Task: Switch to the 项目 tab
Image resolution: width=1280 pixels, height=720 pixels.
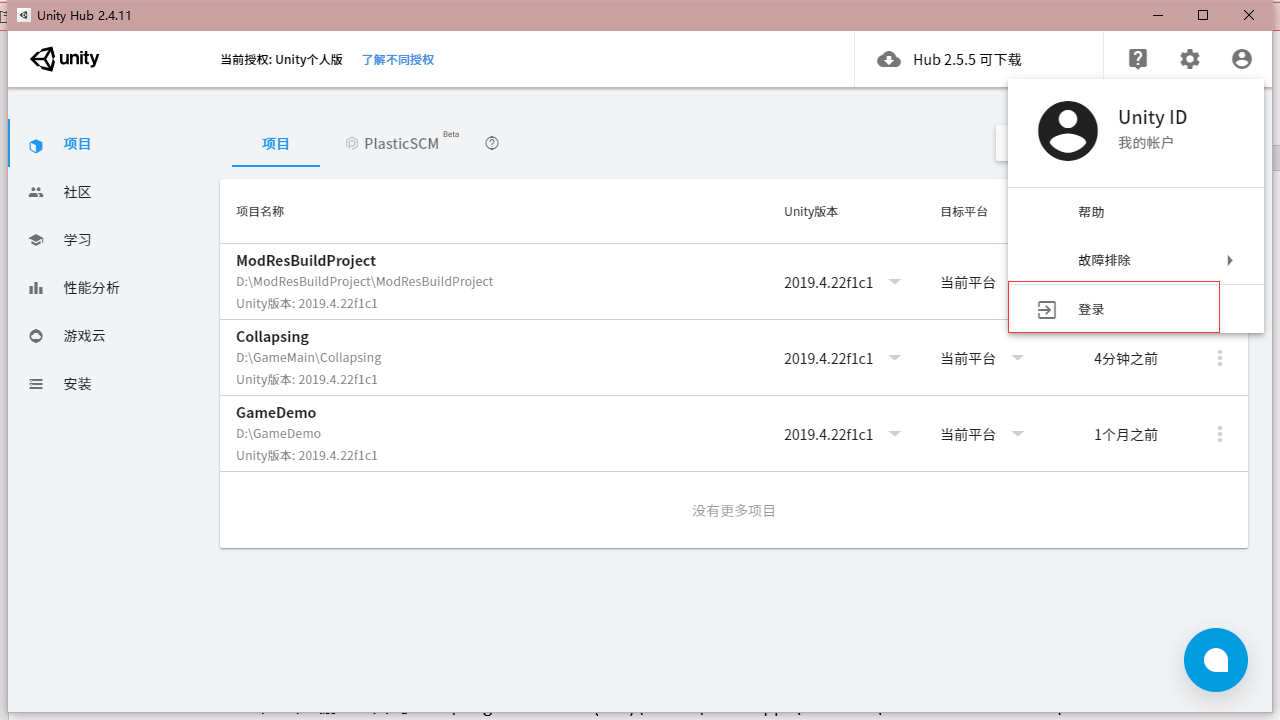Action: tap(276, 144)
